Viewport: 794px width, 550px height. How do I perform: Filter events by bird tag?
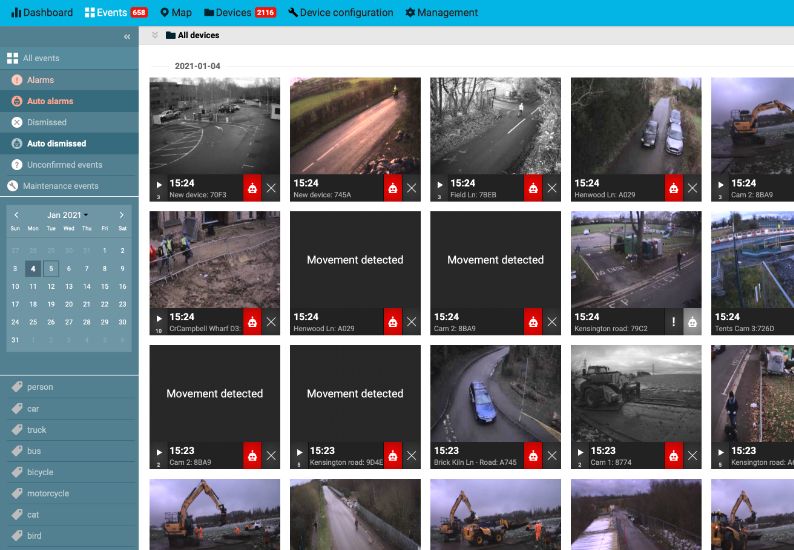69,535
